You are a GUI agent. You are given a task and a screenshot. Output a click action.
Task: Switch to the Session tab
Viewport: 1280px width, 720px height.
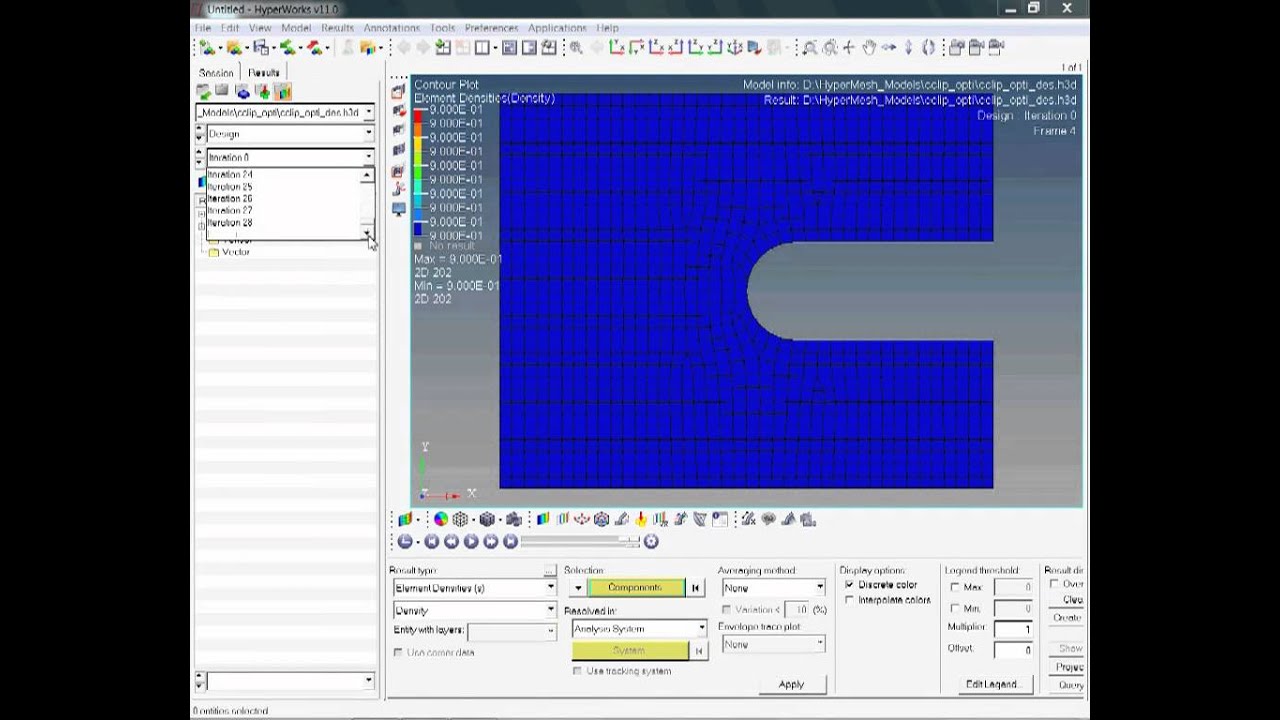point(216,73)
